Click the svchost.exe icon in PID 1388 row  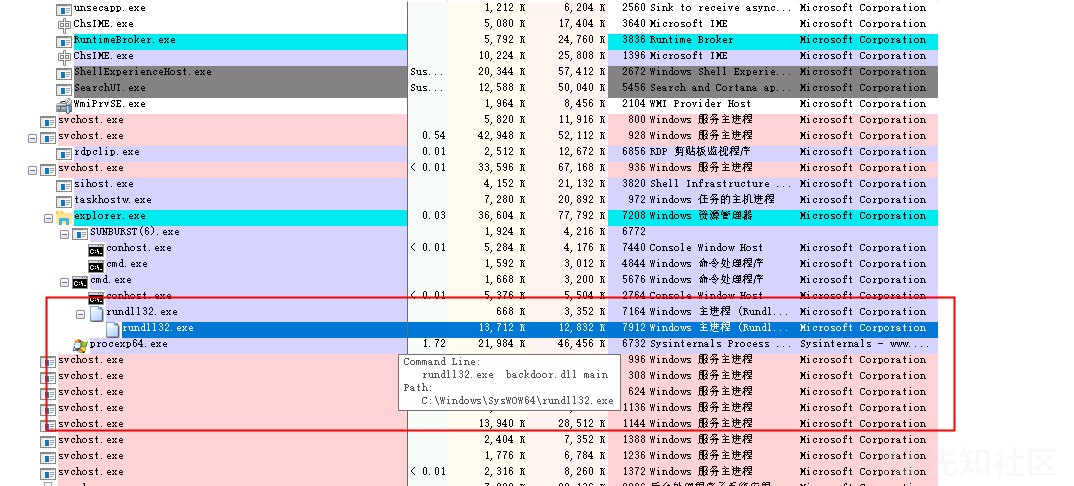(x=48, y=442)
